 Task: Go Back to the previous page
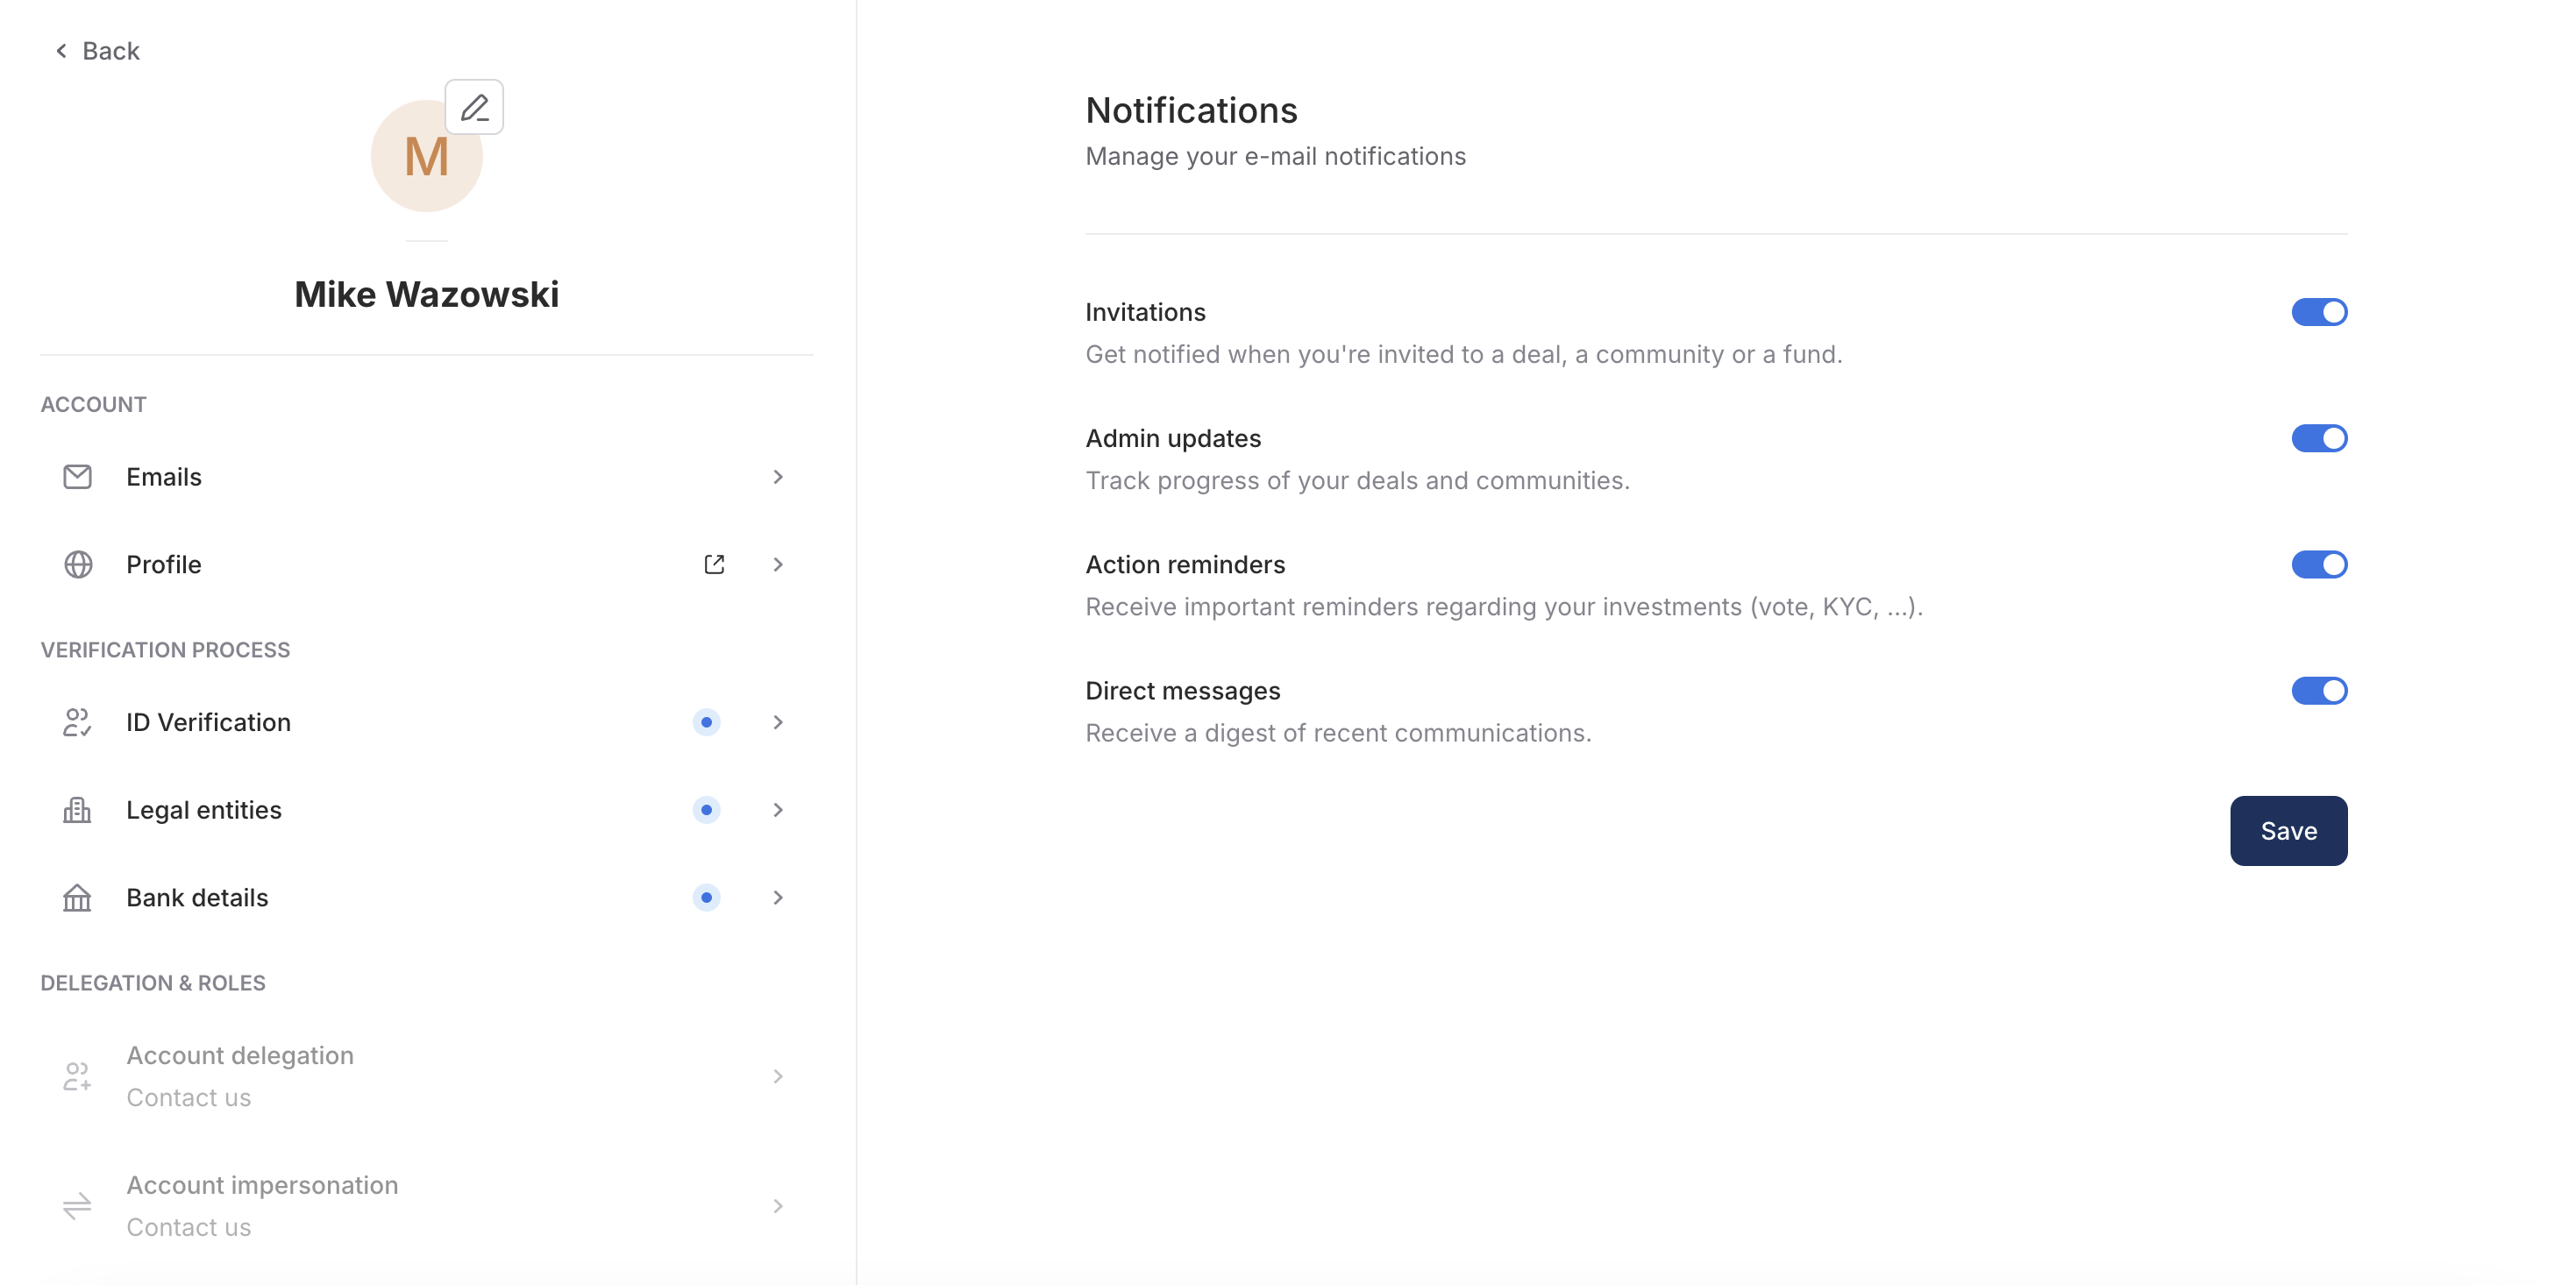(x=97, y=51)
